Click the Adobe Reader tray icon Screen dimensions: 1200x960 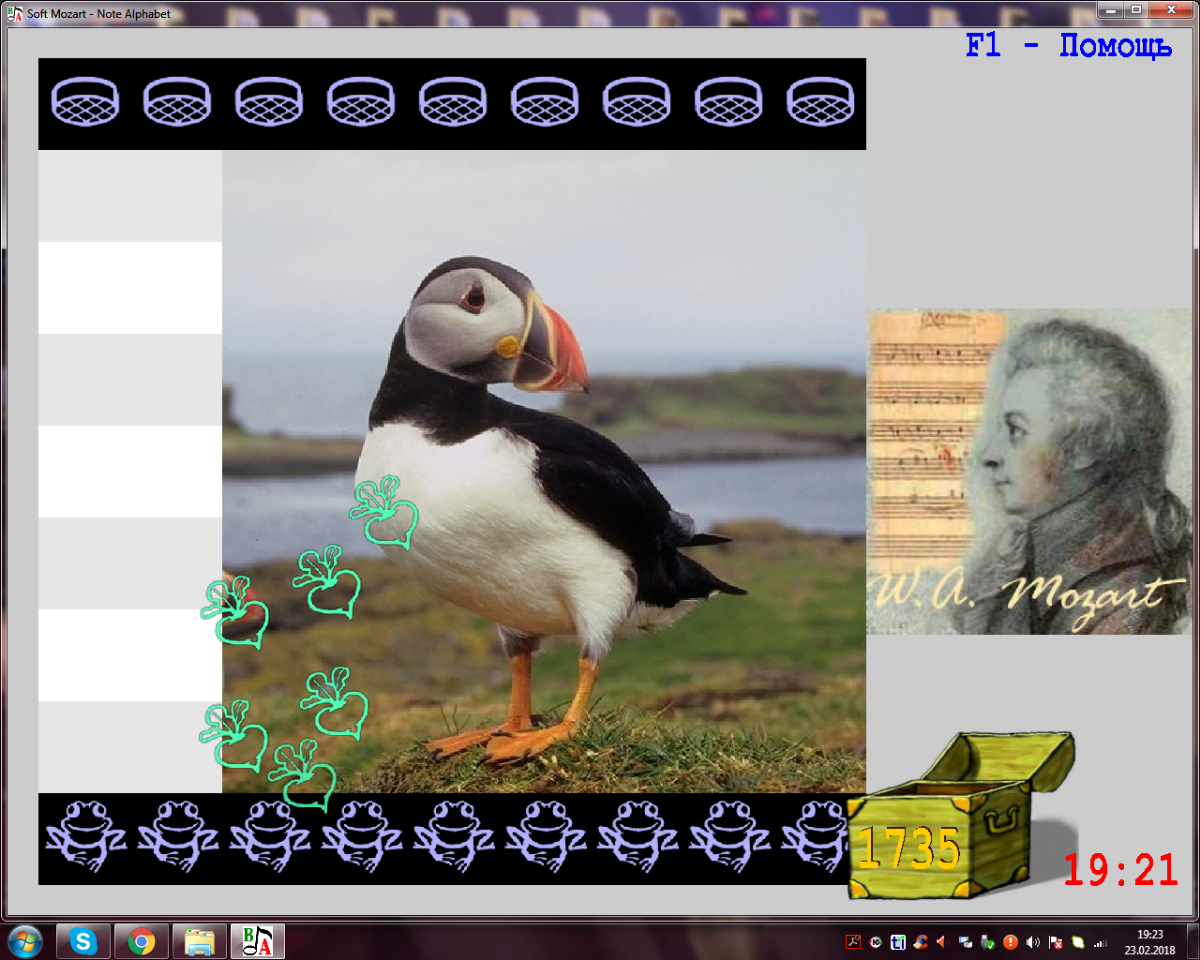click(x=853, y=942)
